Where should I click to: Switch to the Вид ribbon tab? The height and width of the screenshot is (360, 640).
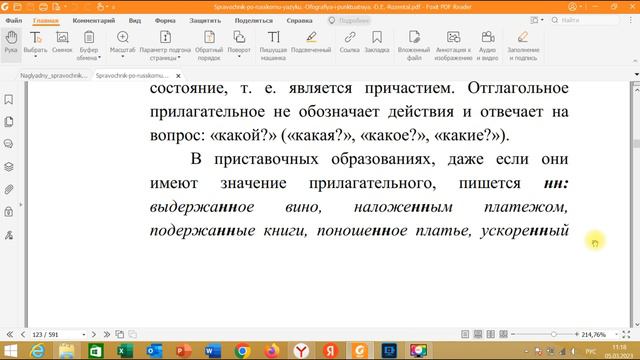click(x=135, y=20)
